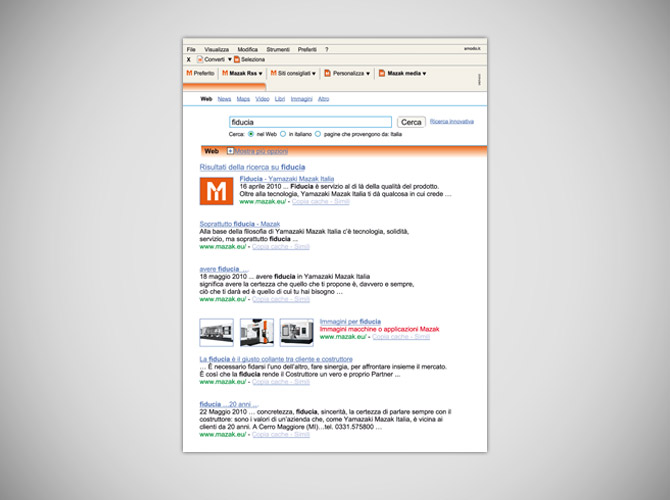Expand the Siti consigliati dropdown arrow

point(314,74)
